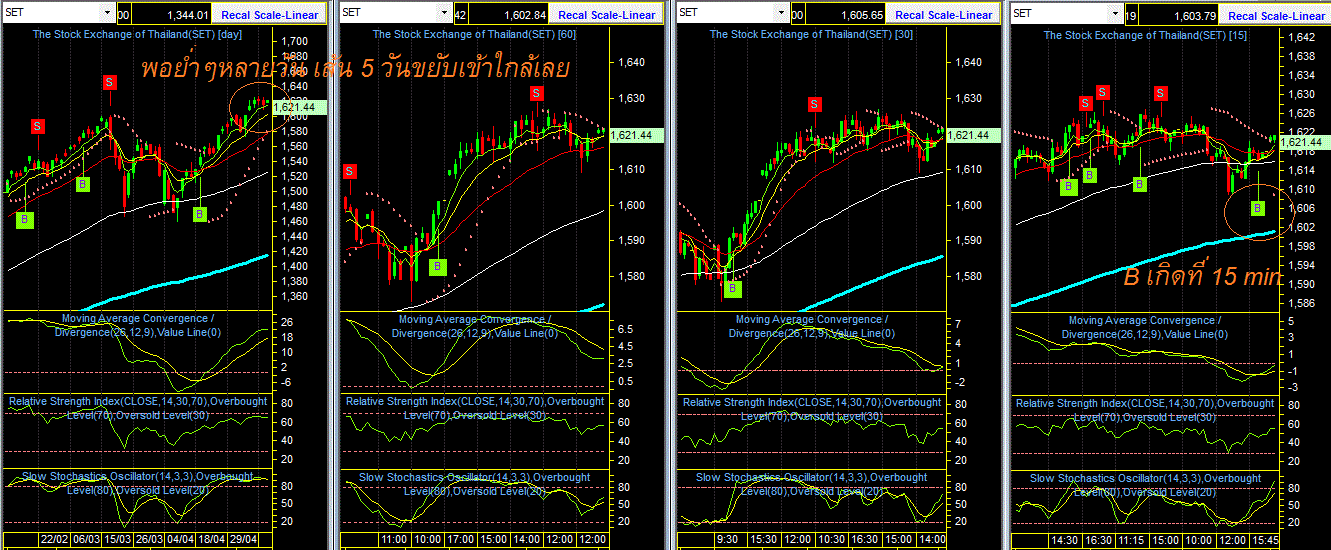Click the Slow Stochastics Oscillator label in the day chart
1331x550 pixels.
pyautogui.click(x=137, y=484)
